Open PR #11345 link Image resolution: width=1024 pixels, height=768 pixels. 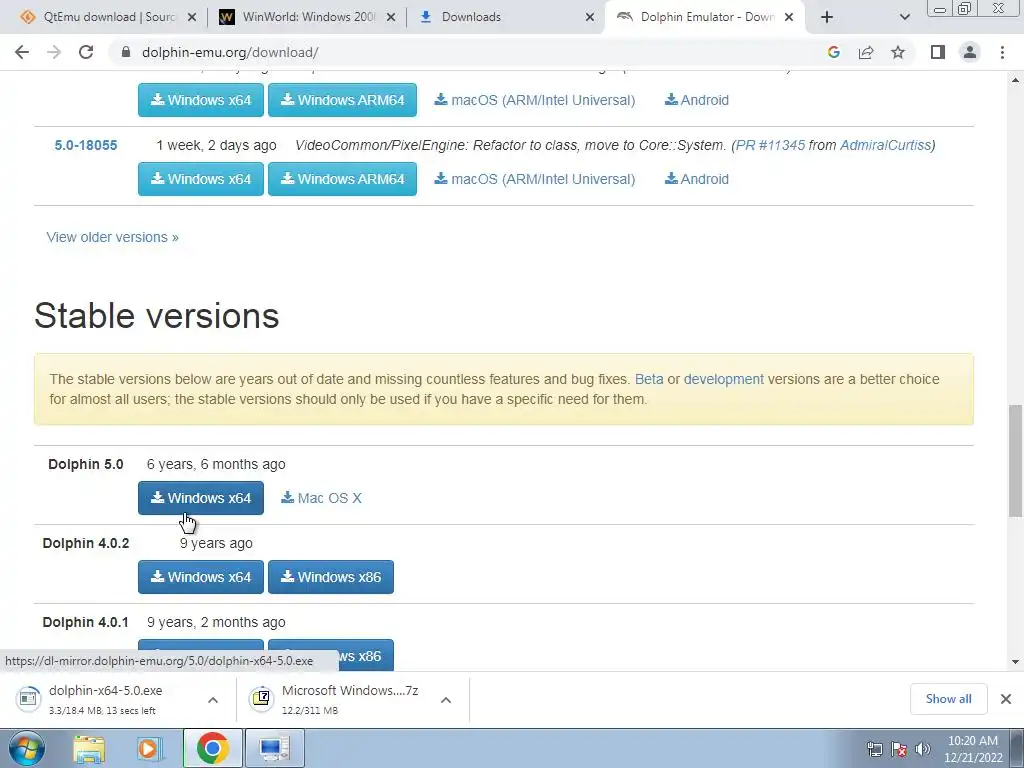770,145
